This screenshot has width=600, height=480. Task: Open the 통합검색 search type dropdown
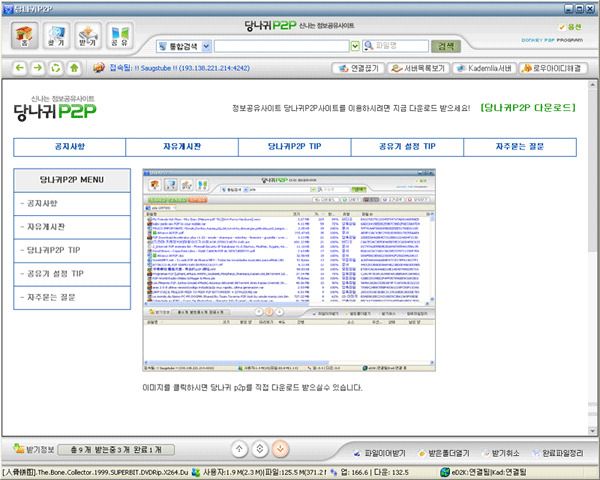tap(184, 46)
